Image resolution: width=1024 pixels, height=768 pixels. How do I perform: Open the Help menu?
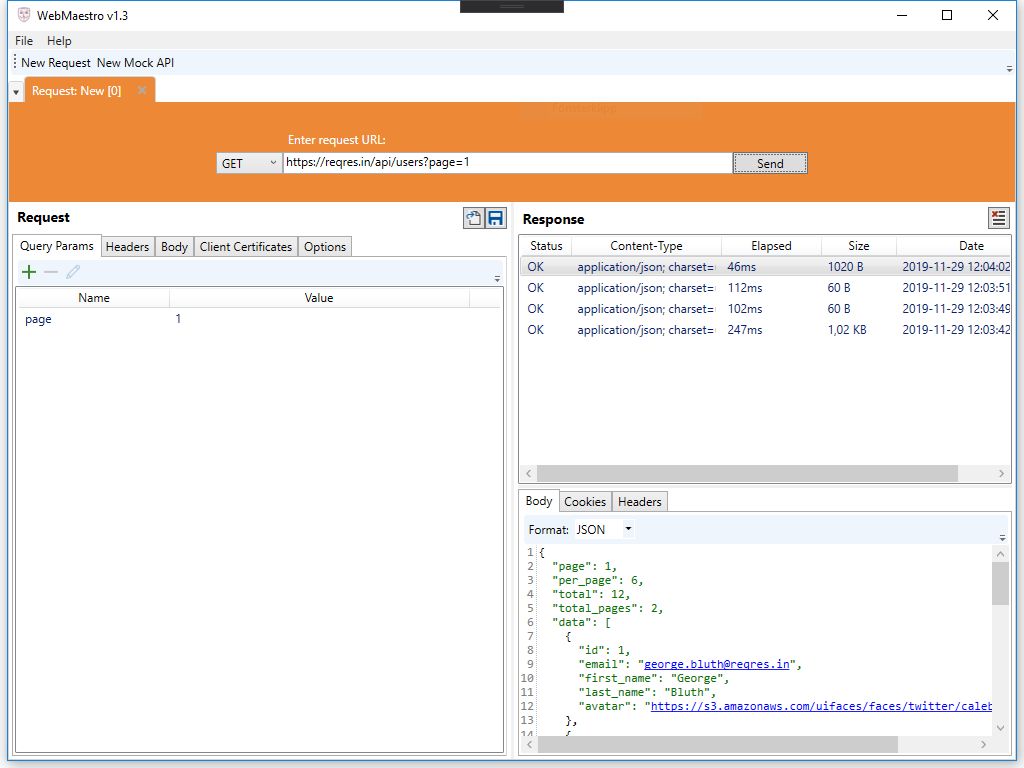59,41
